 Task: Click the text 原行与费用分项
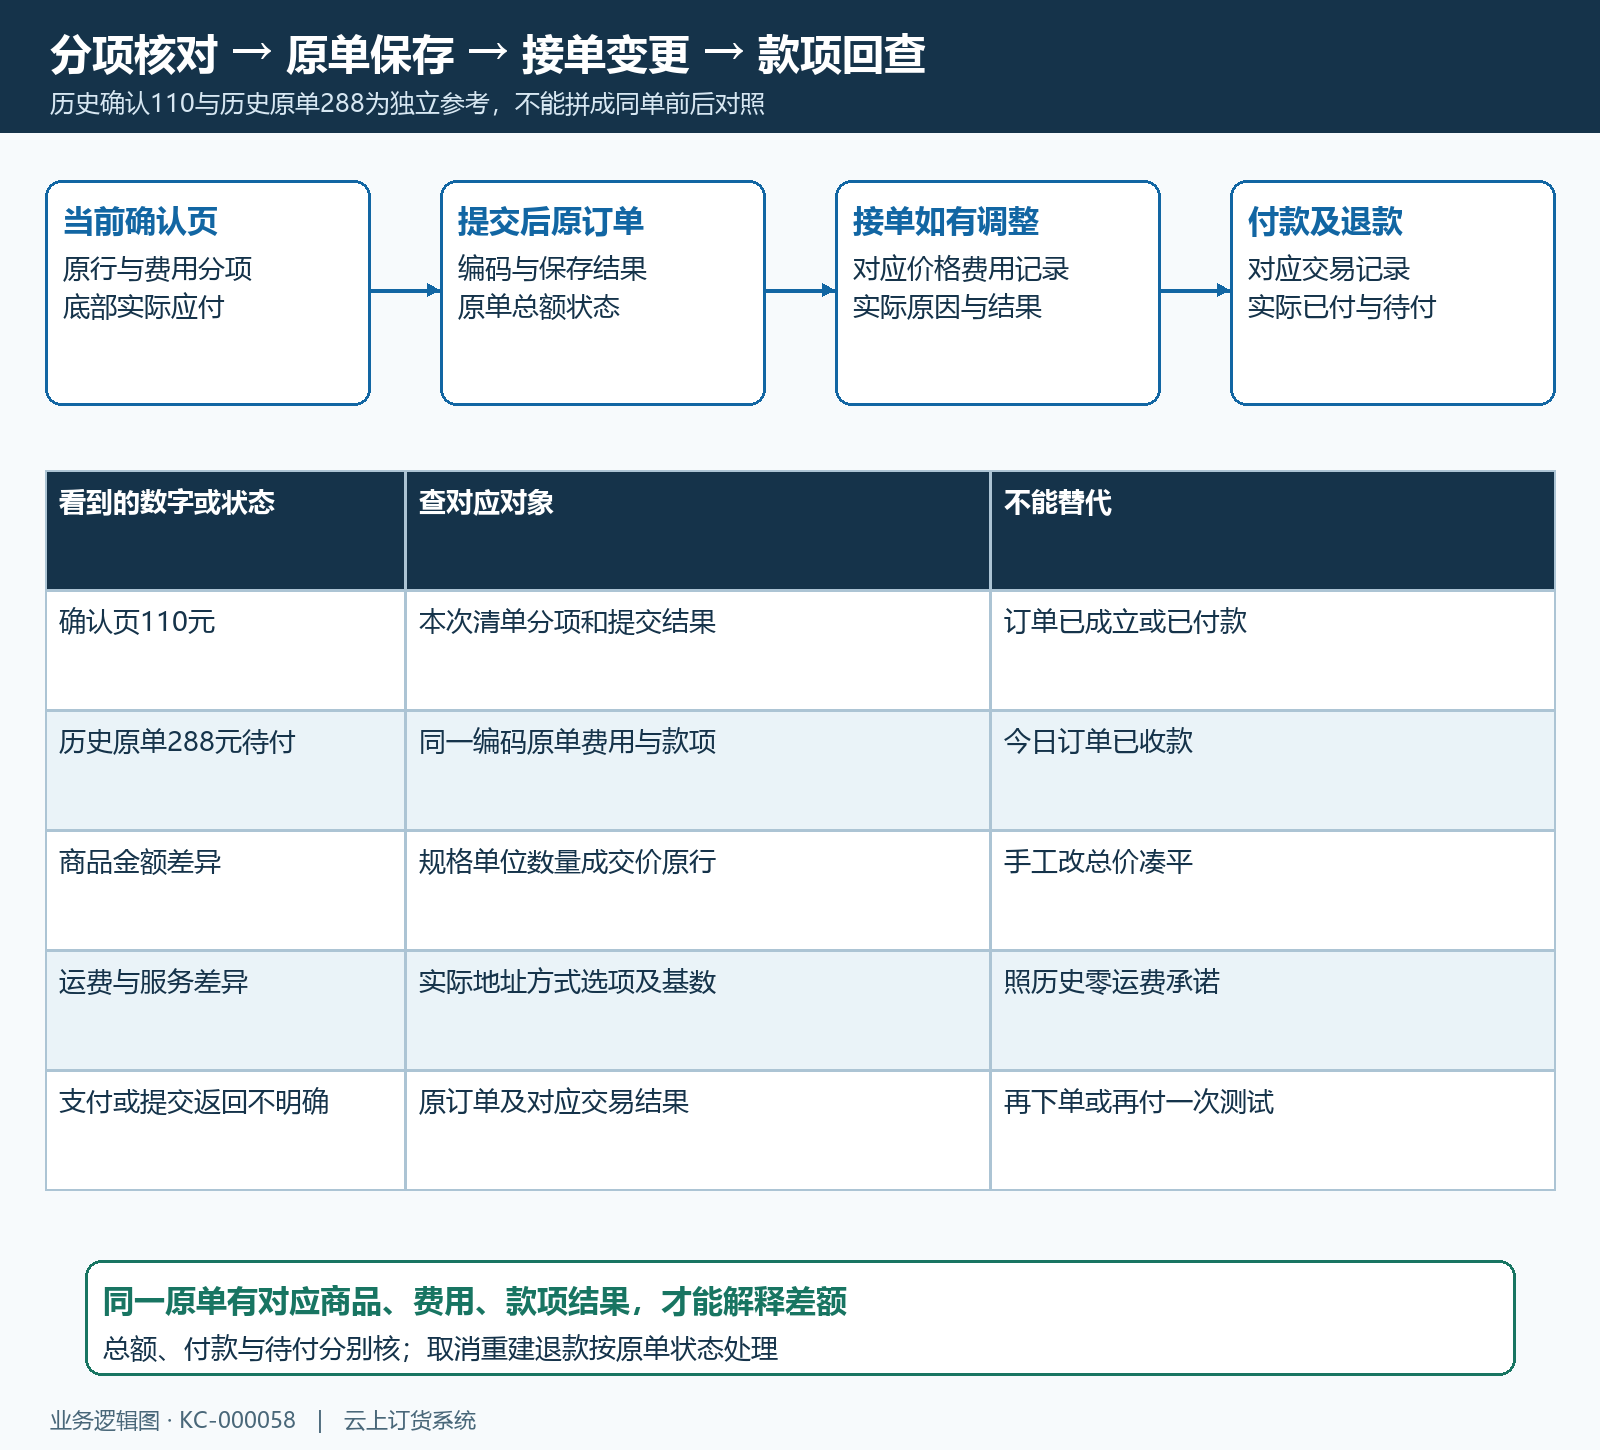click(x=157, y=269)
